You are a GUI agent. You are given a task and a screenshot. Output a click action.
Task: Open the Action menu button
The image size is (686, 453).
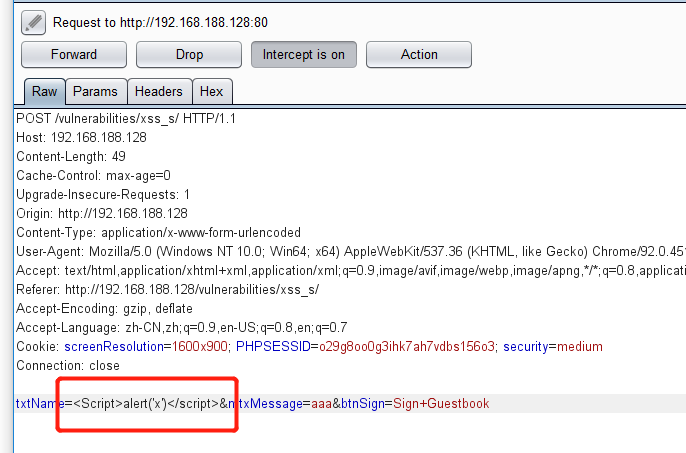point(419,55)
